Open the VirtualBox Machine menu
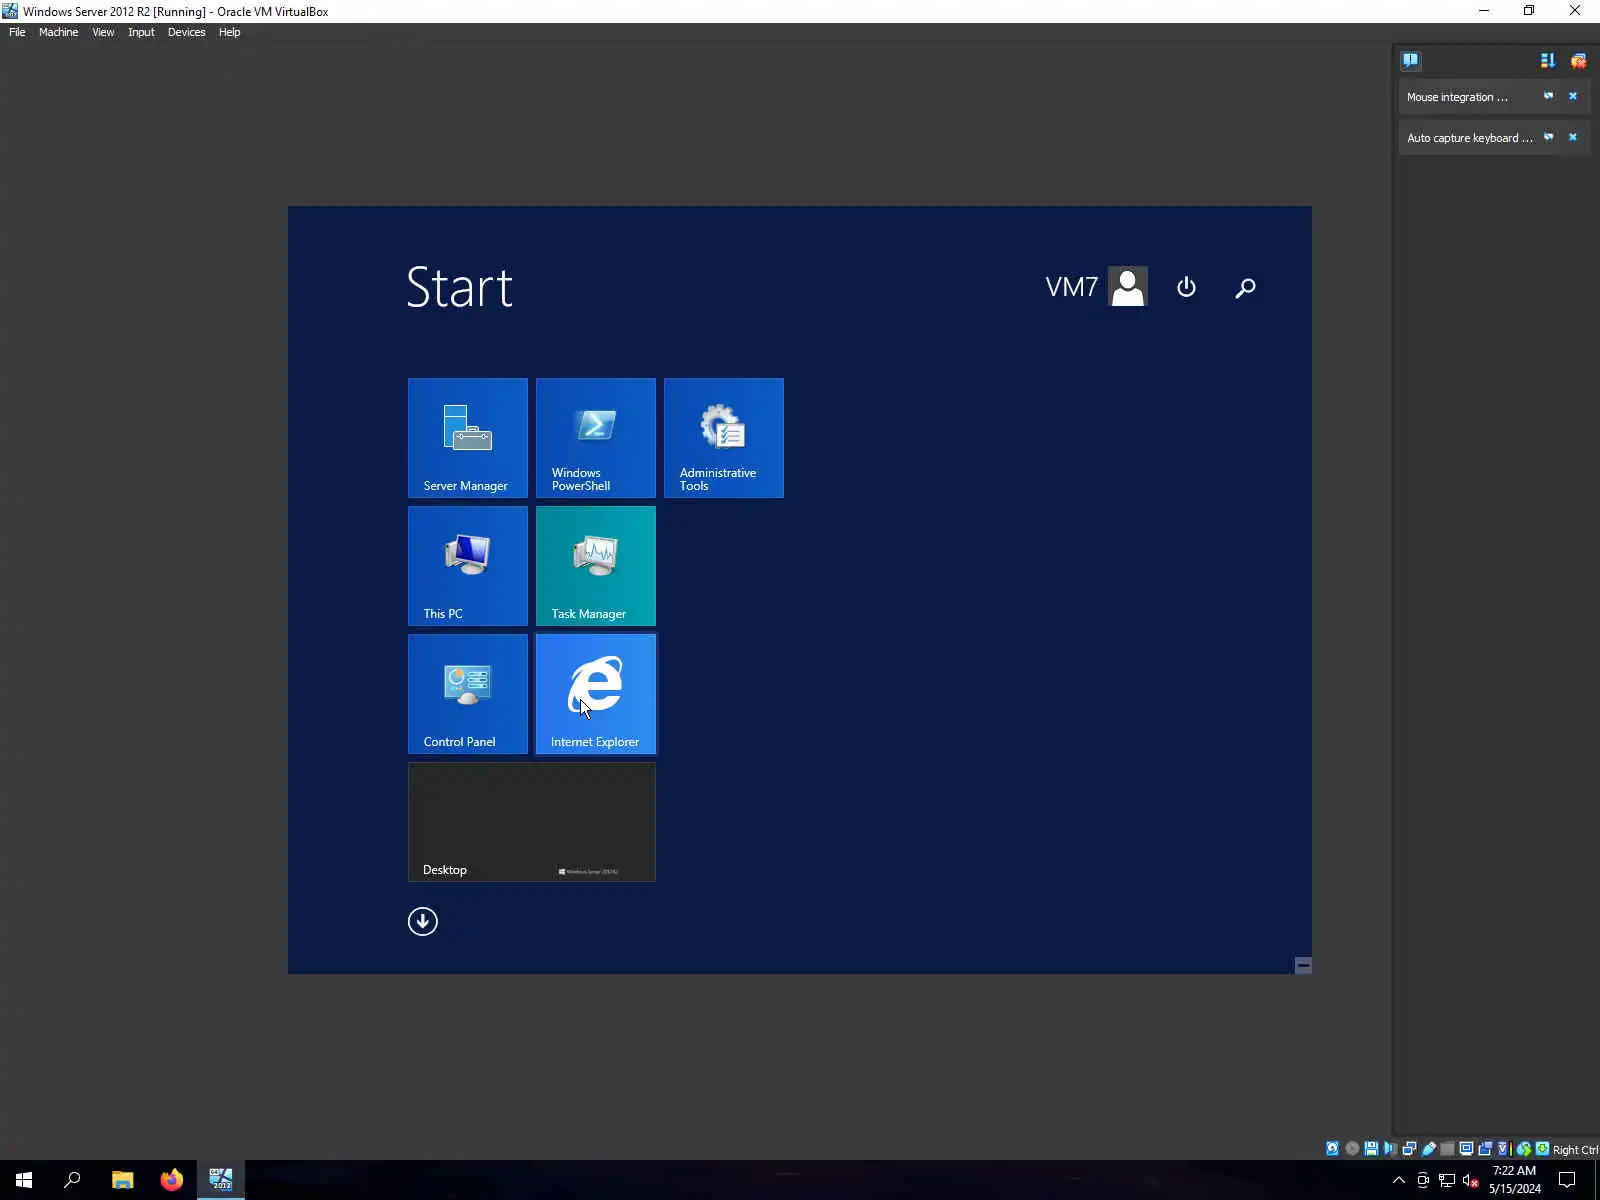Viewport: 1600px width, 1200px height. pos(58,32)
